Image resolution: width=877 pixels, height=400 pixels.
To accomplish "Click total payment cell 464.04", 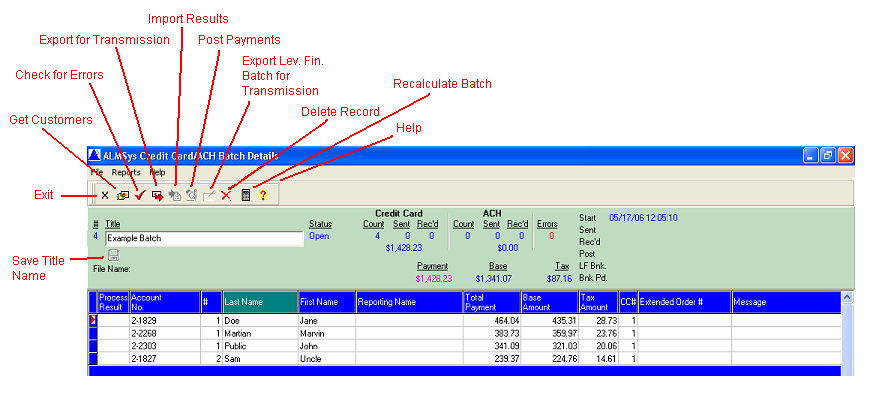I will pos(492,321).
